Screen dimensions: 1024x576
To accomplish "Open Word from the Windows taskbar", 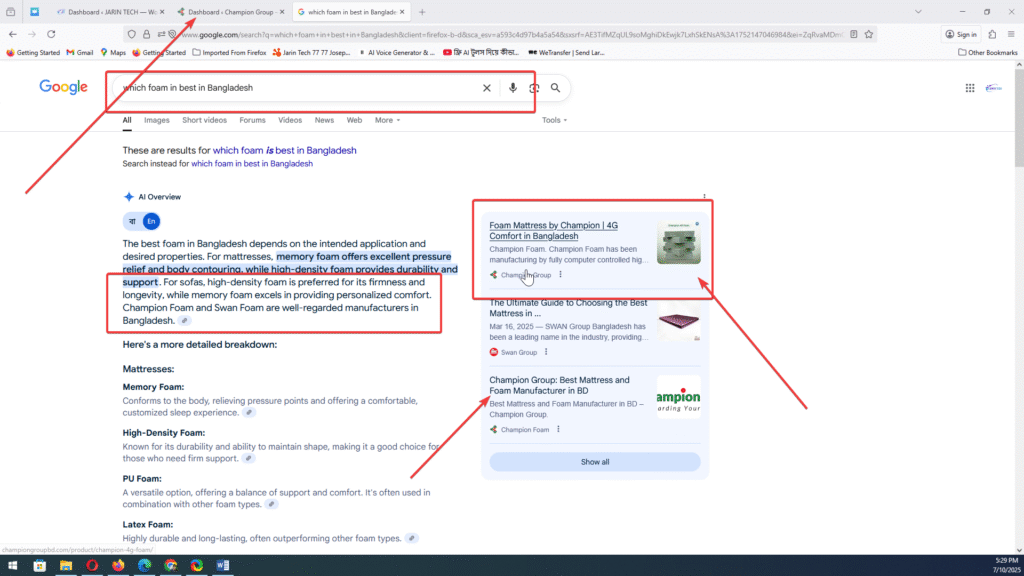I will click(223, 565).
